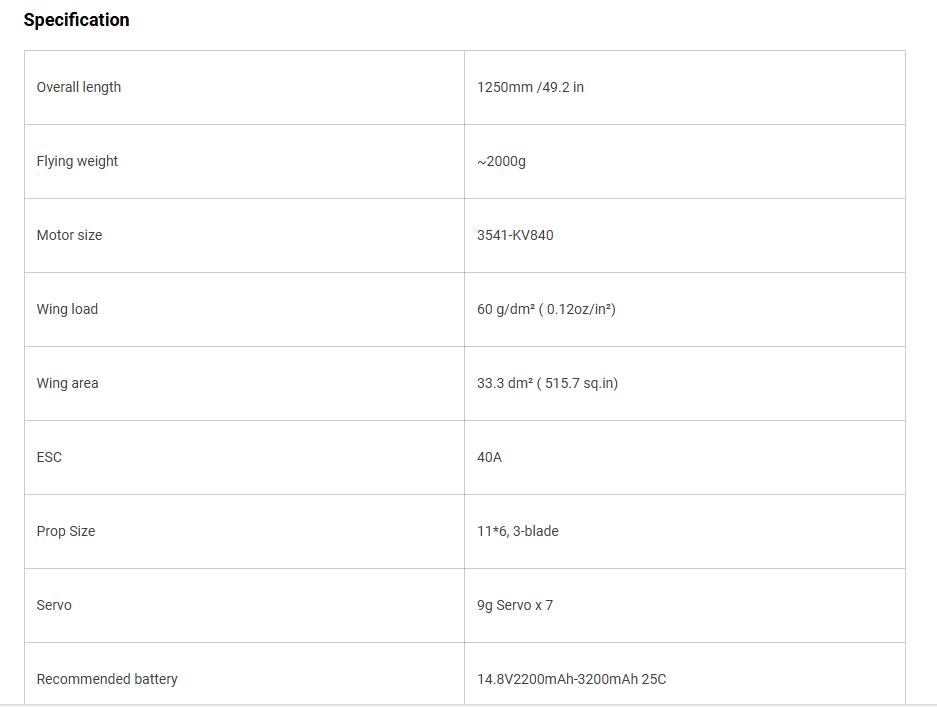Click the Motor size label

(69, 235)
